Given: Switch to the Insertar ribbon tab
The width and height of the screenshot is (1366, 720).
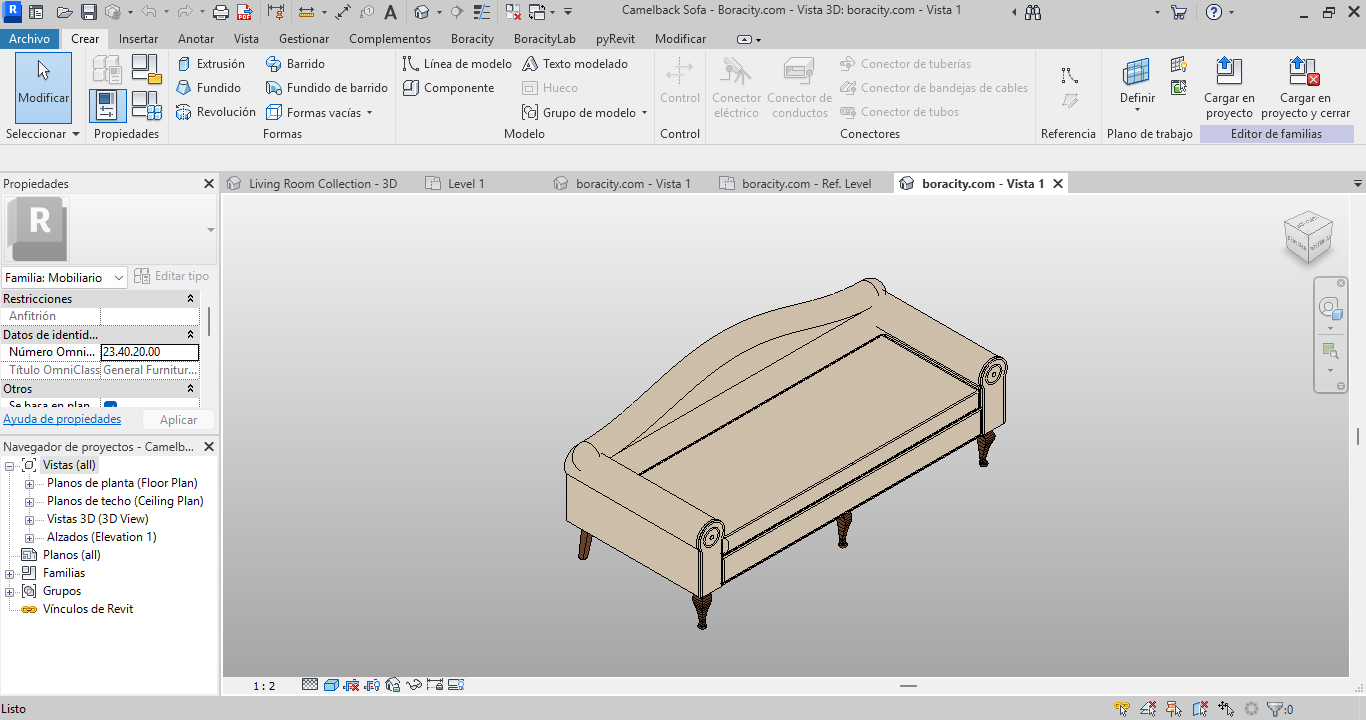Looking at the screenshot, I should point(138,39).
